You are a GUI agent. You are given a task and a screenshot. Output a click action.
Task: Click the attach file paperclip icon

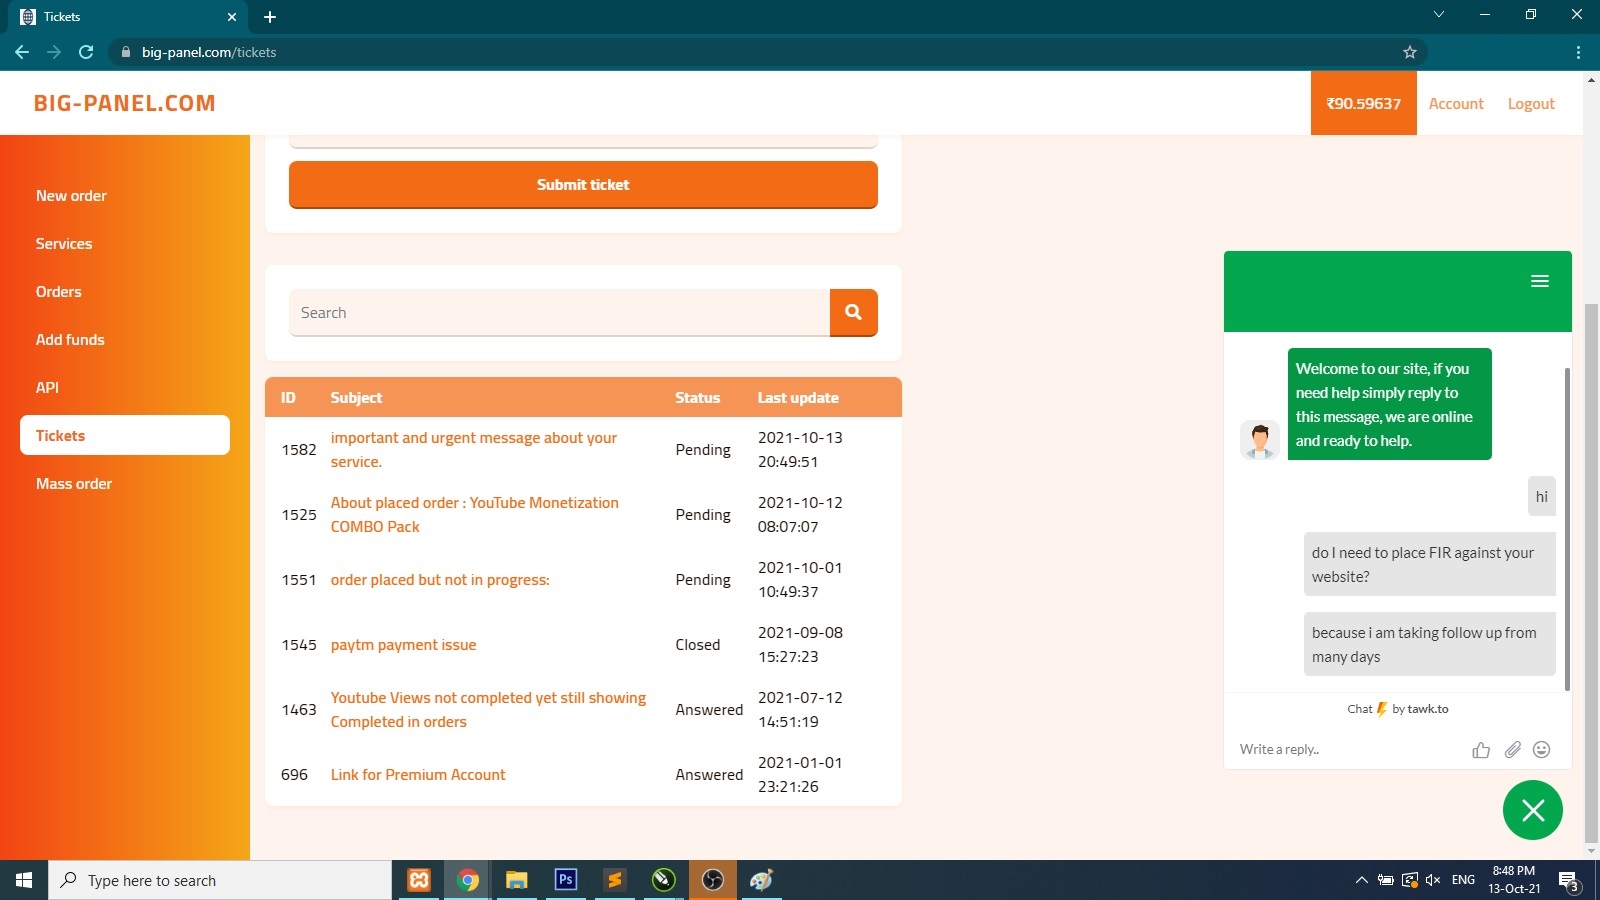[x=1512, y=750]
